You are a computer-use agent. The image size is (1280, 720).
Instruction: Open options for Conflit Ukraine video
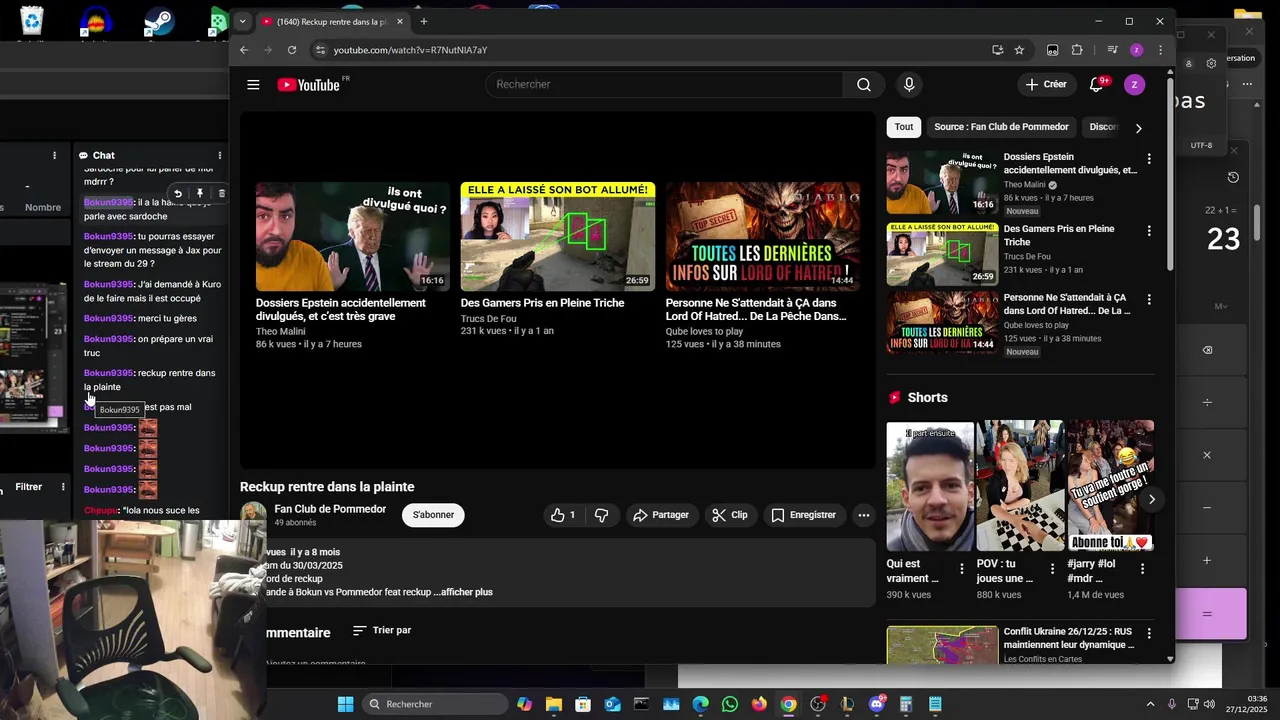click(1148, 634)
